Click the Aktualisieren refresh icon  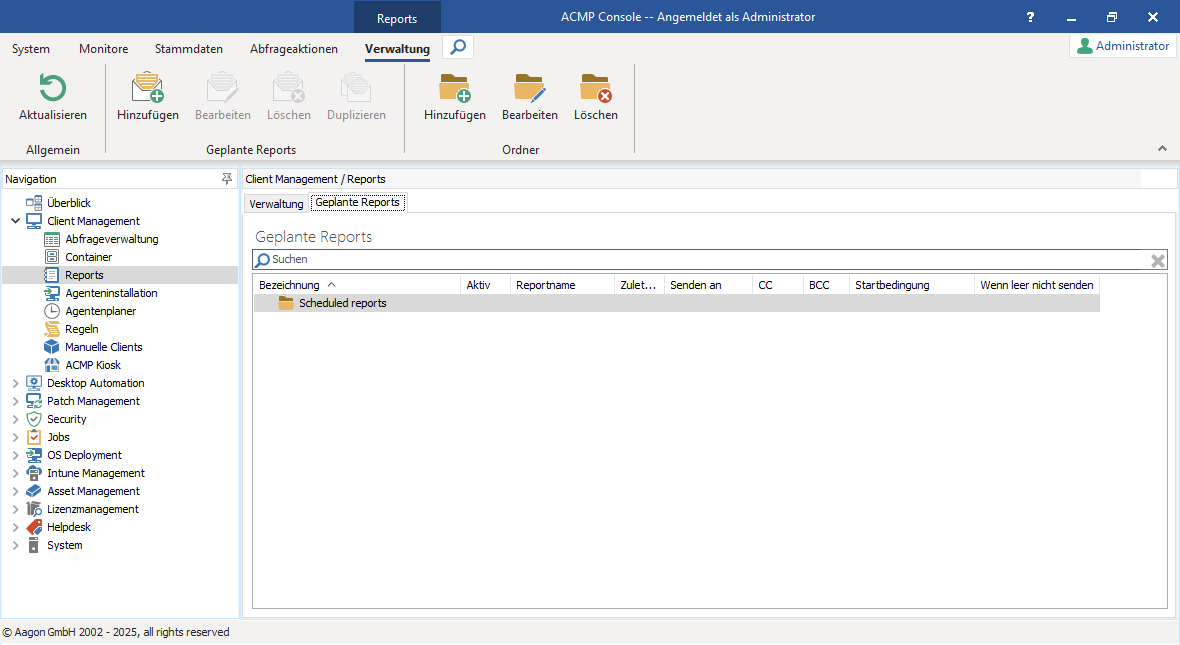[53, 88]
